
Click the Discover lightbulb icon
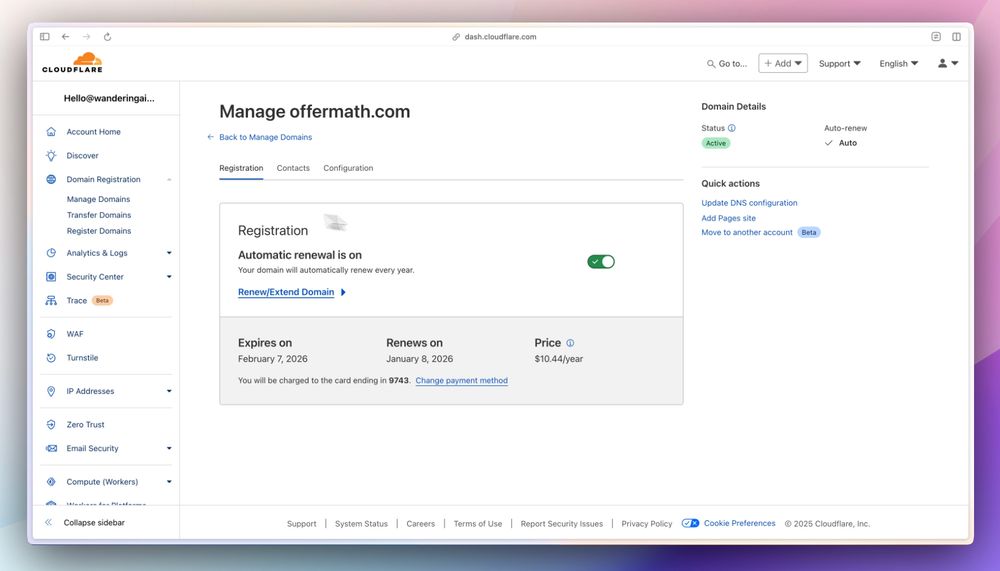tap(51, 156)
